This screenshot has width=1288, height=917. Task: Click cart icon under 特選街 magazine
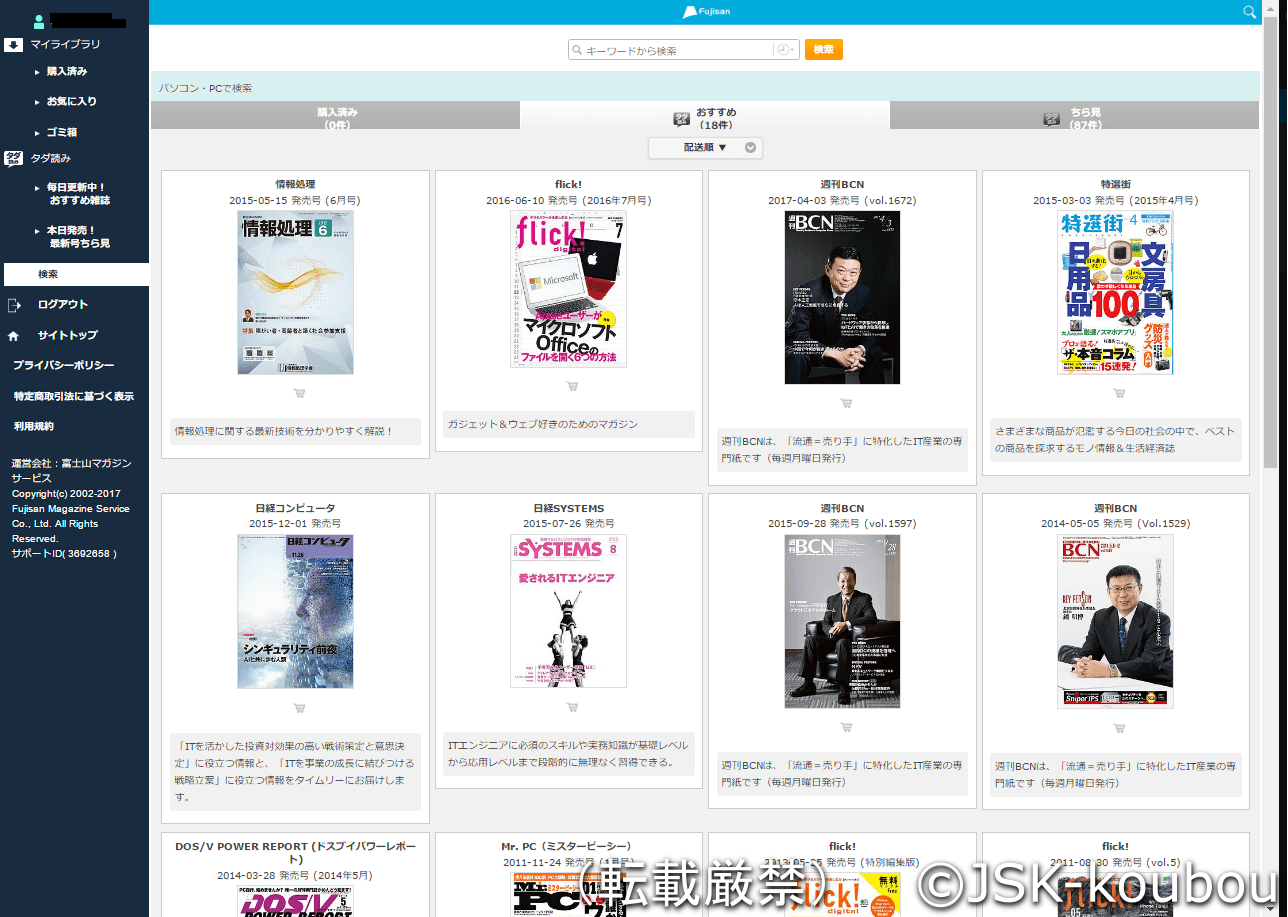tap(1118, 393)
